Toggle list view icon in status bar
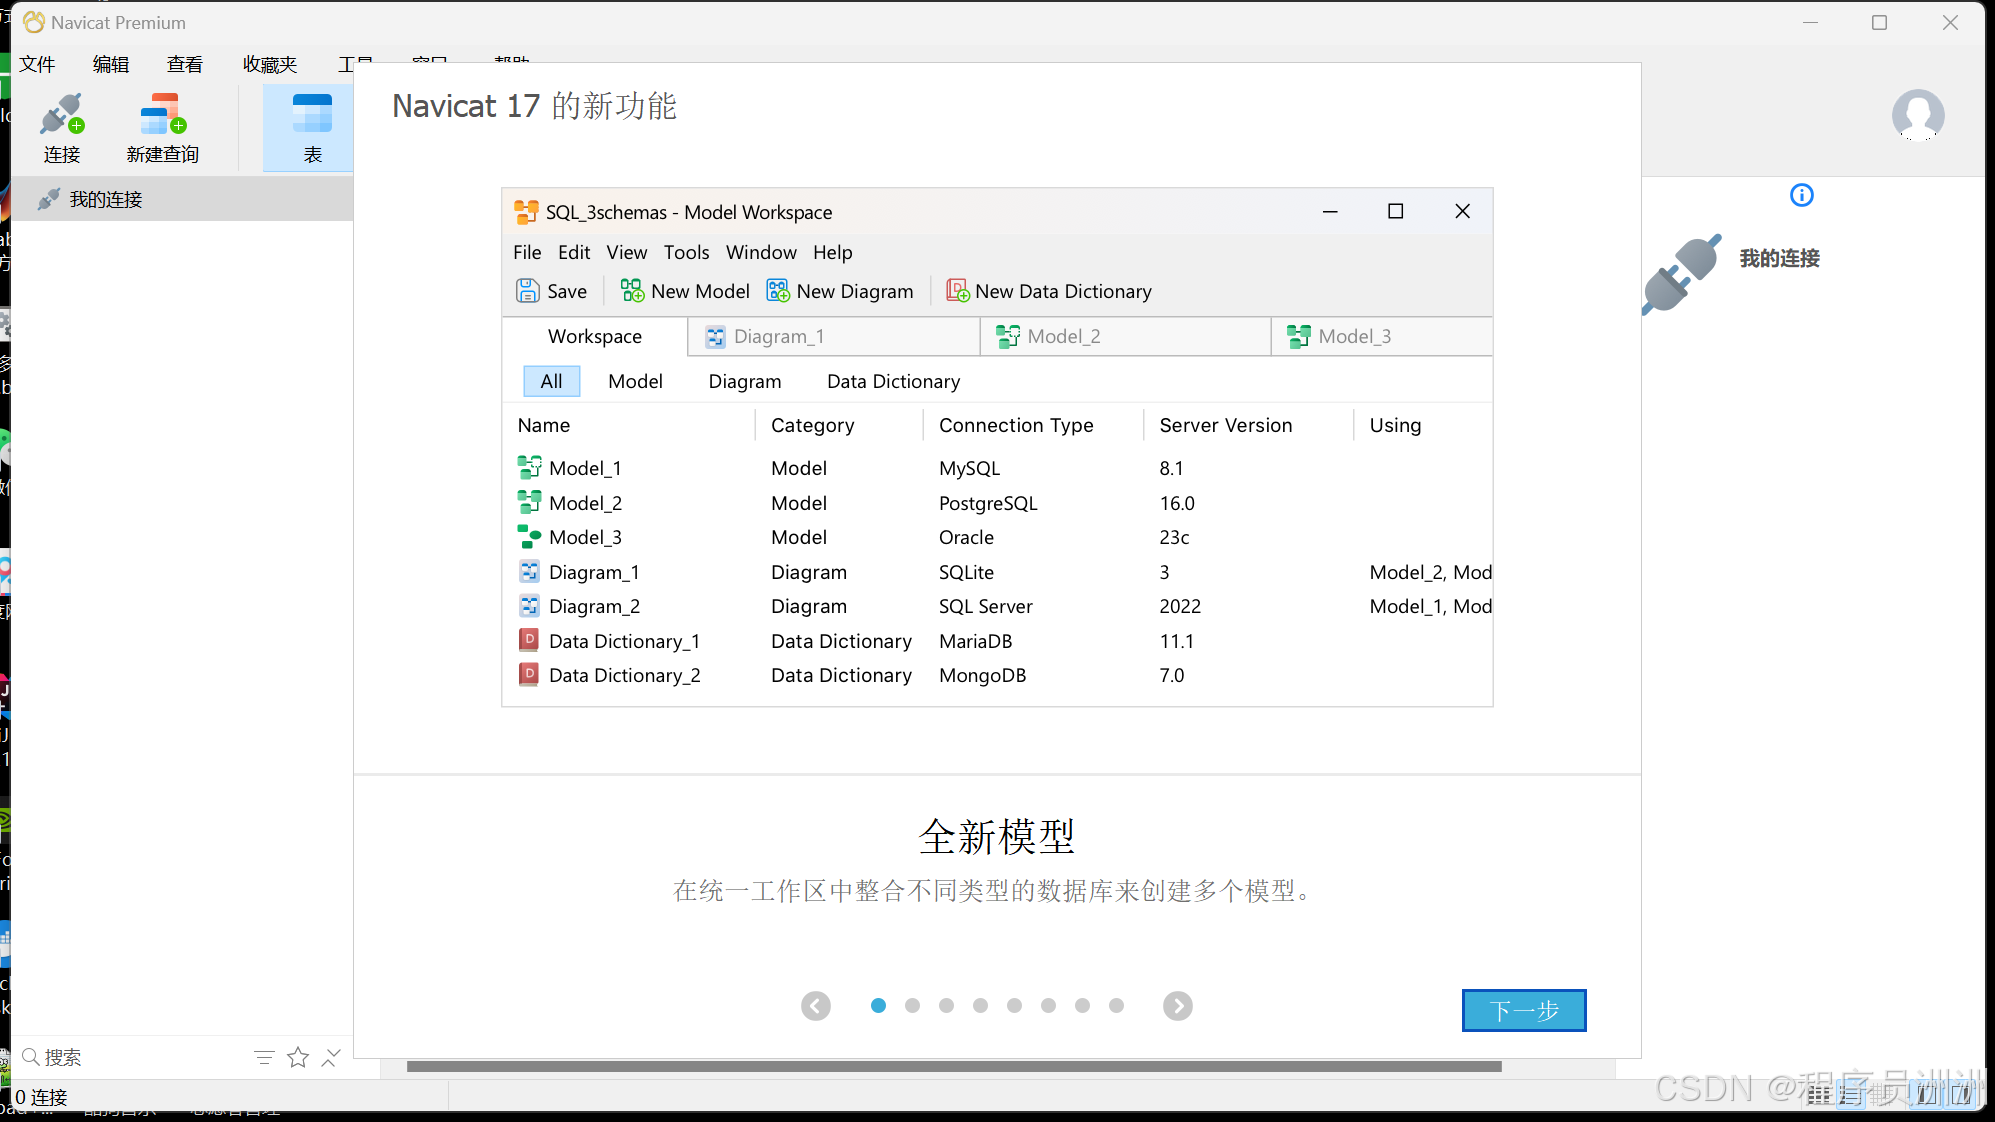Screen dimensions: 1995x1122 tap(1819, 1095)
